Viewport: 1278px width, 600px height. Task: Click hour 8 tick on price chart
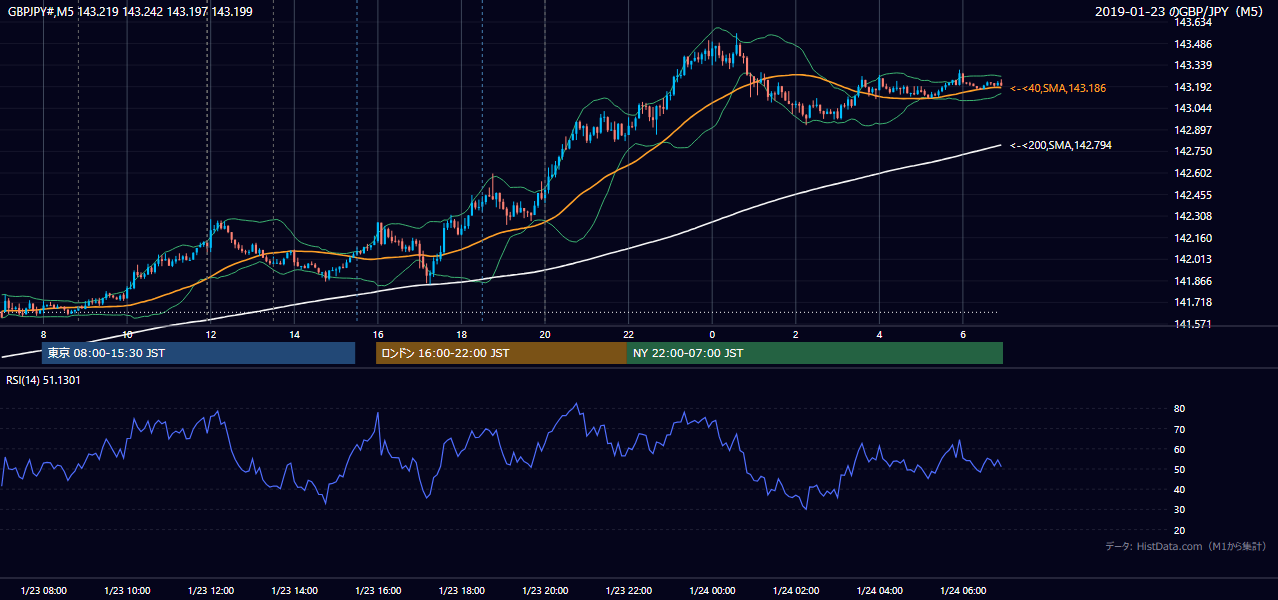[43, 334]
